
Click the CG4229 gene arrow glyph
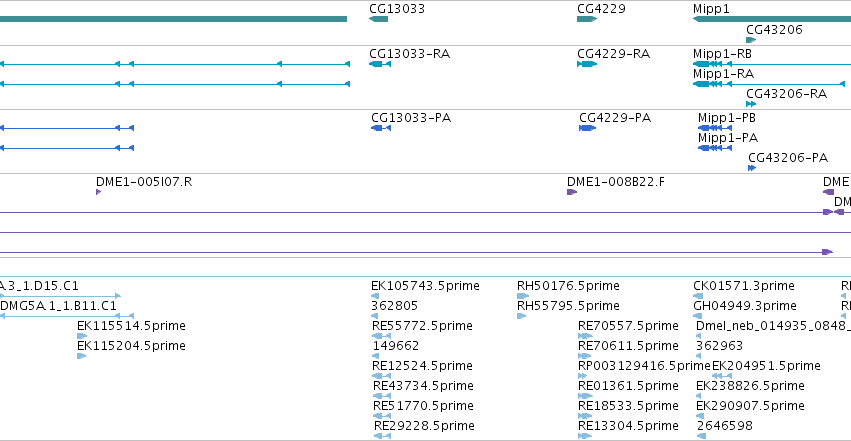(x=587, y=19)
